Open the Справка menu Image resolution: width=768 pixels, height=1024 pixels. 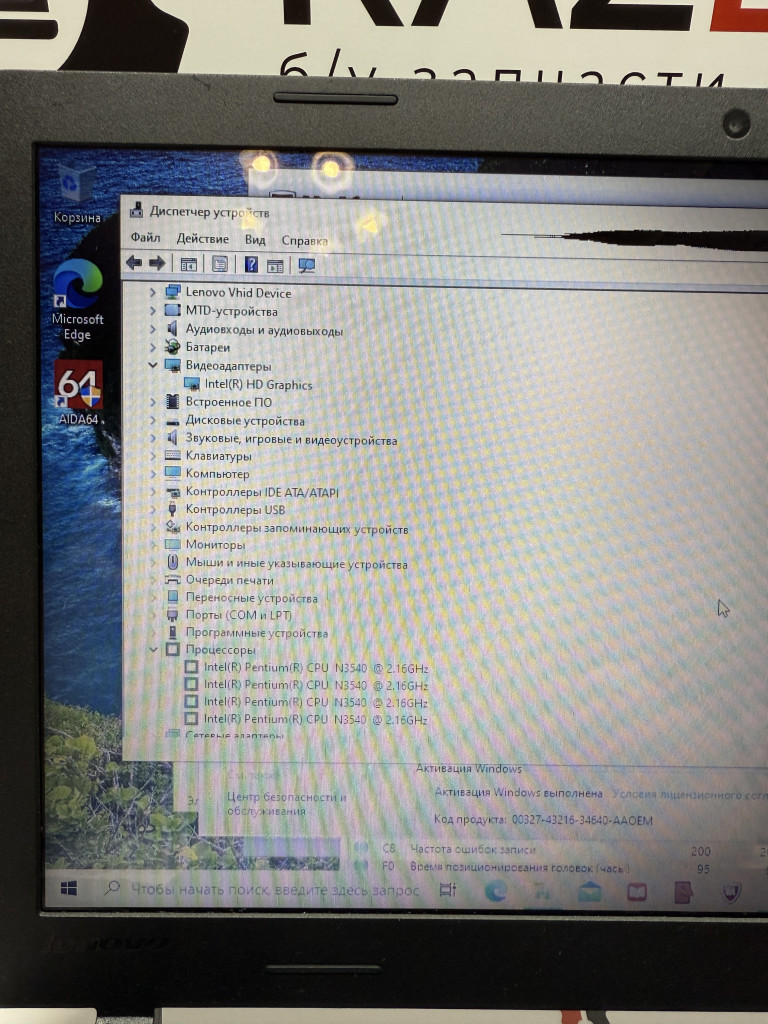pos(304,240)
